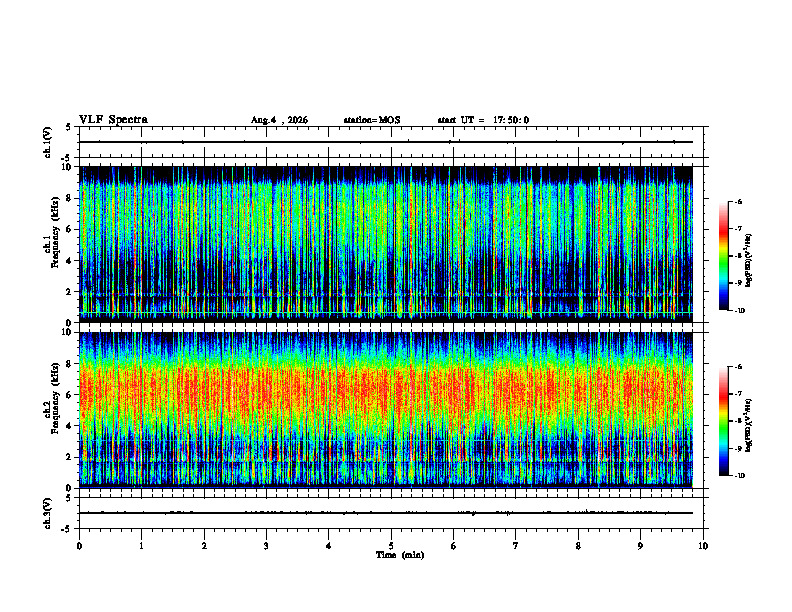Image resolution: width=792 pixels, height=612 pixels.
Task: Click the "10" kHz tick of ch.1 spectrogram
Action: tap(68, 167)
